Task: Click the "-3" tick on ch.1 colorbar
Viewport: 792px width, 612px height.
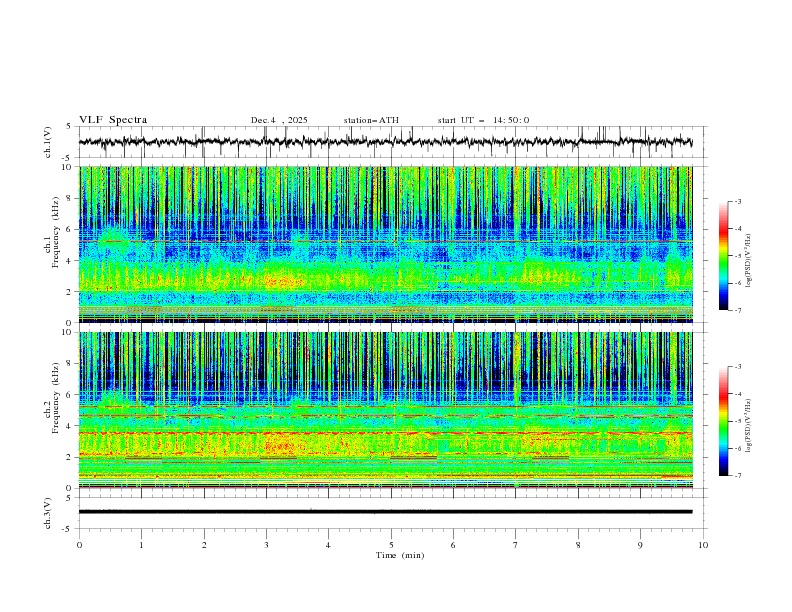Action: (738, 201)
